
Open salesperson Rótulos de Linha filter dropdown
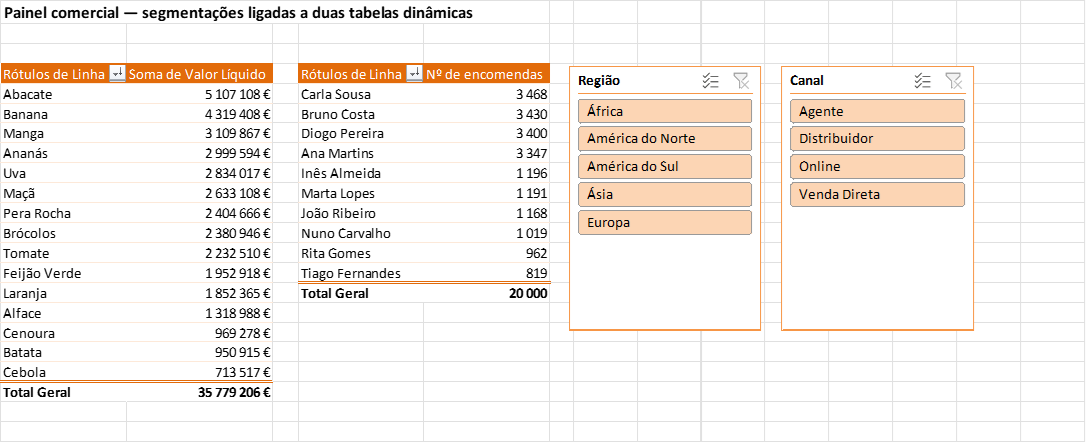point(414,74)
